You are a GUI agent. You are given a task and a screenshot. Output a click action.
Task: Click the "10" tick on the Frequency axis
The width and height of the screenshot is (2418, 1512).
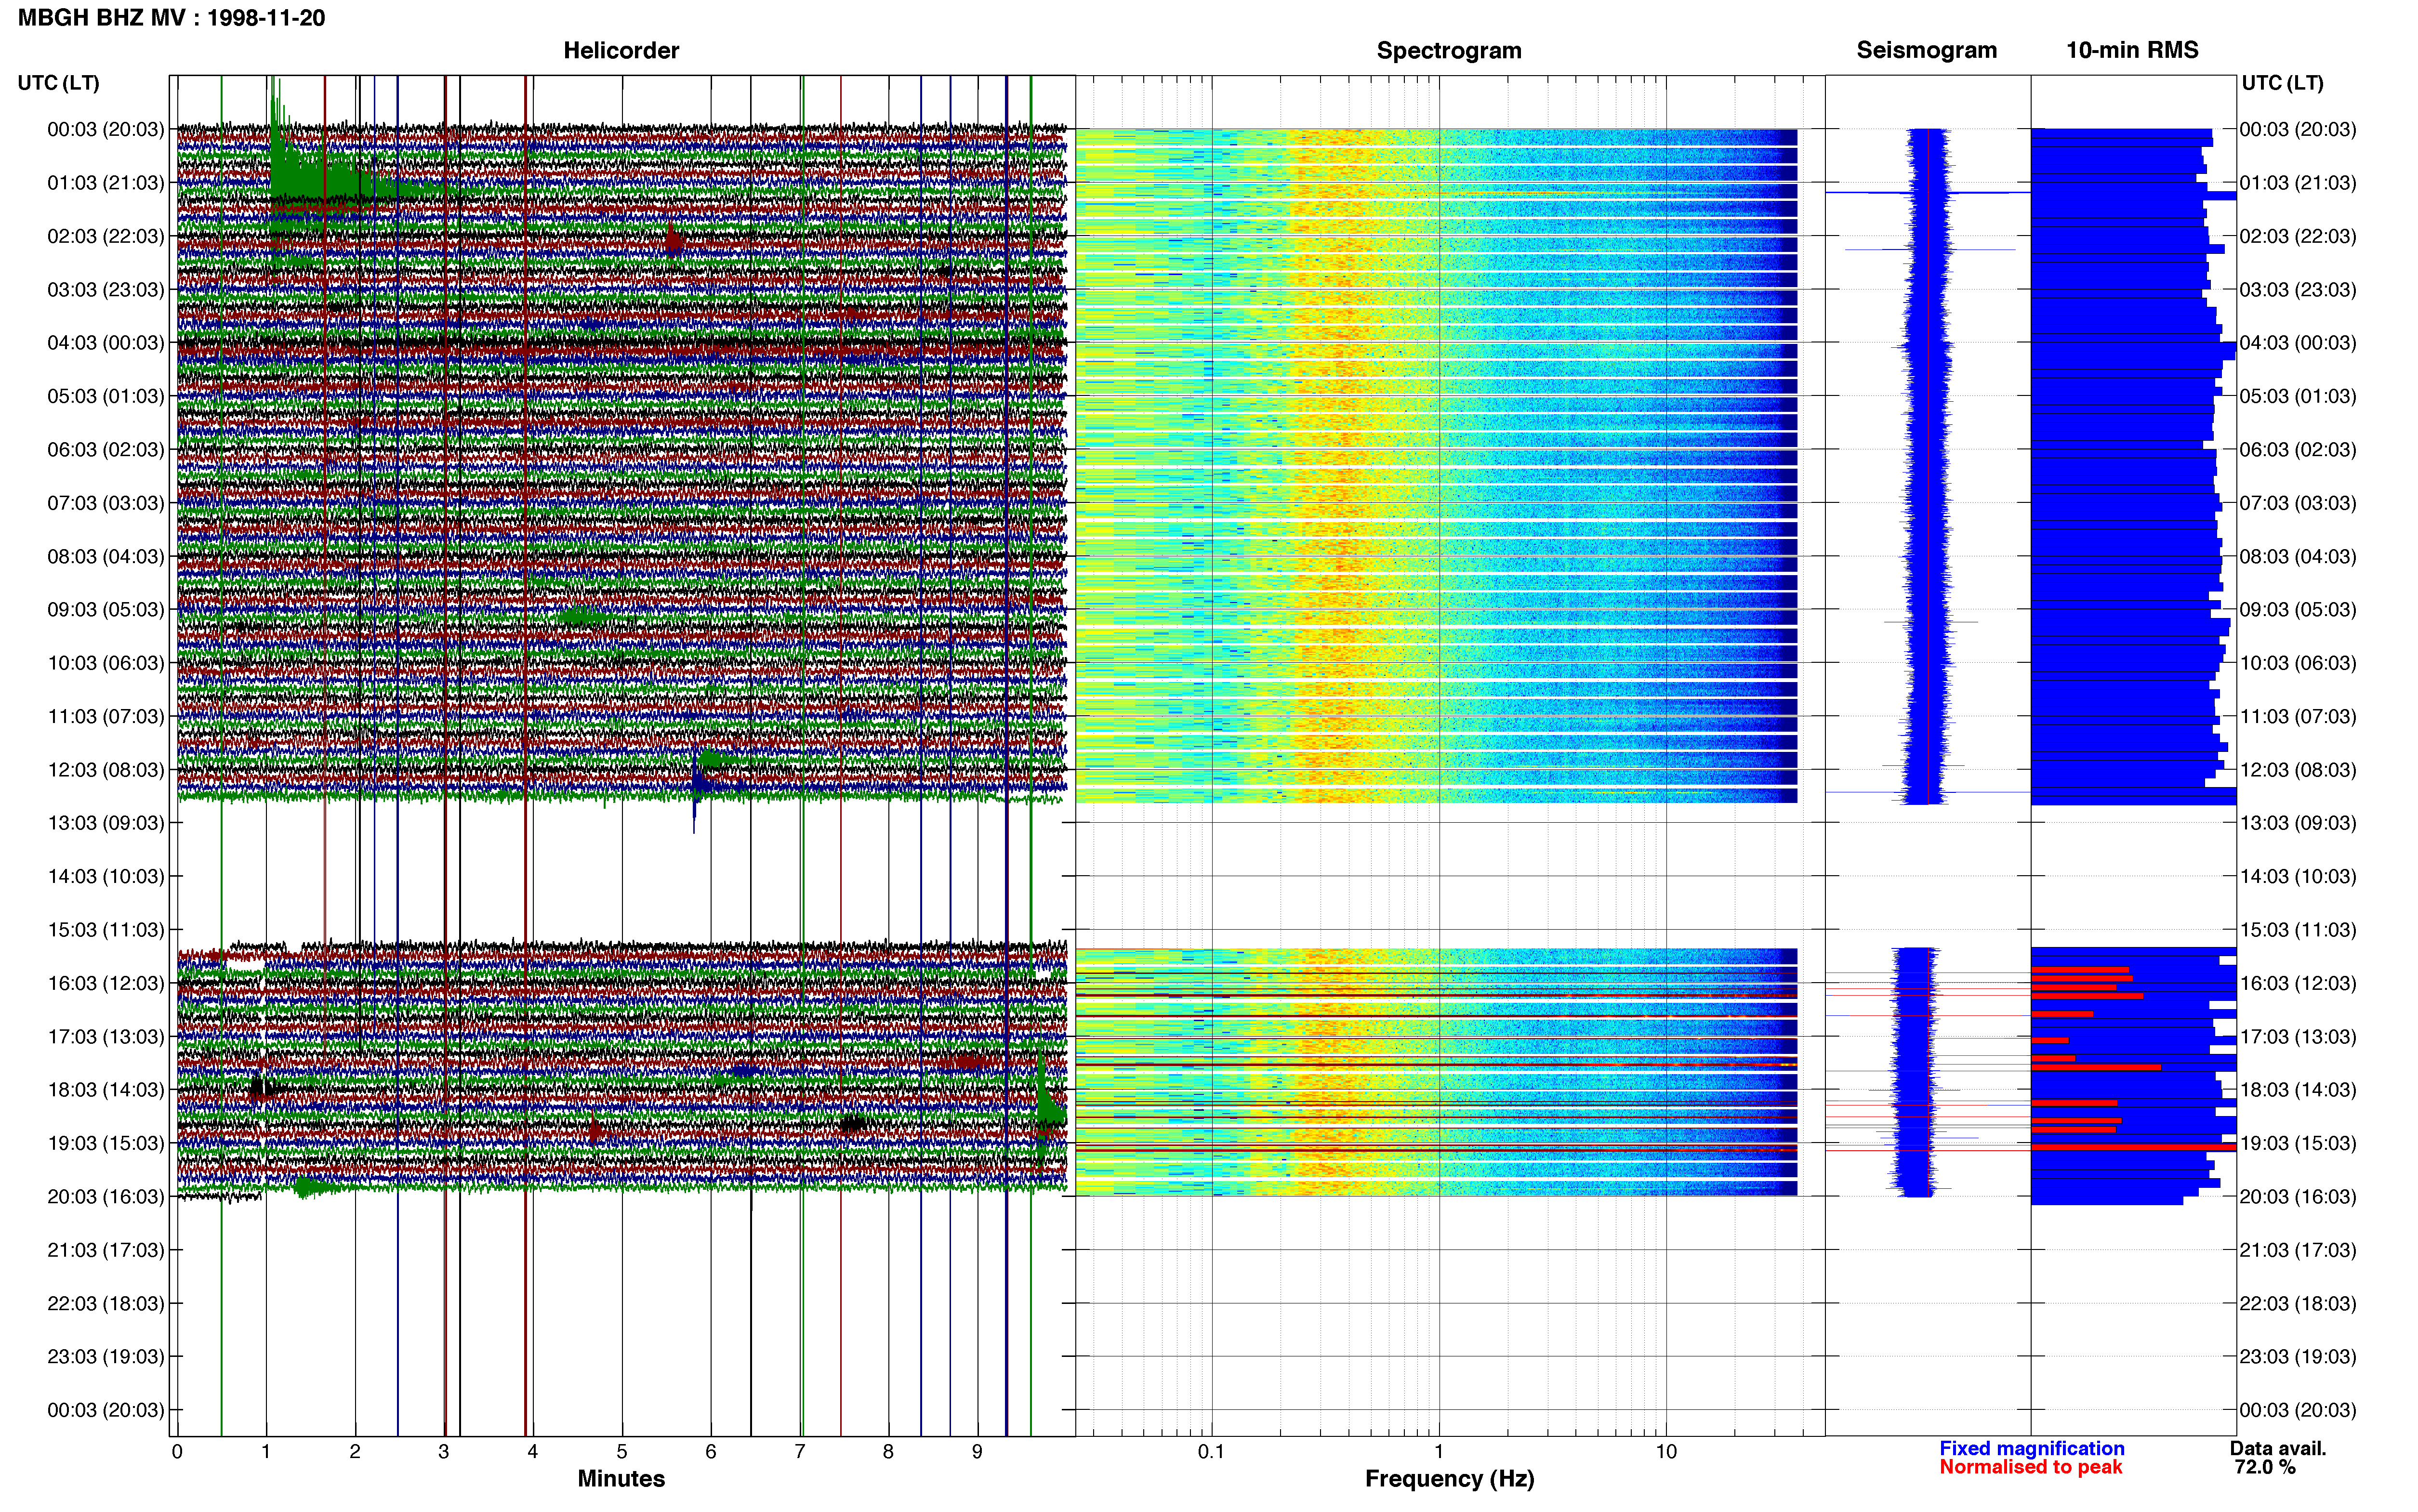[x=1666, y=1452]
